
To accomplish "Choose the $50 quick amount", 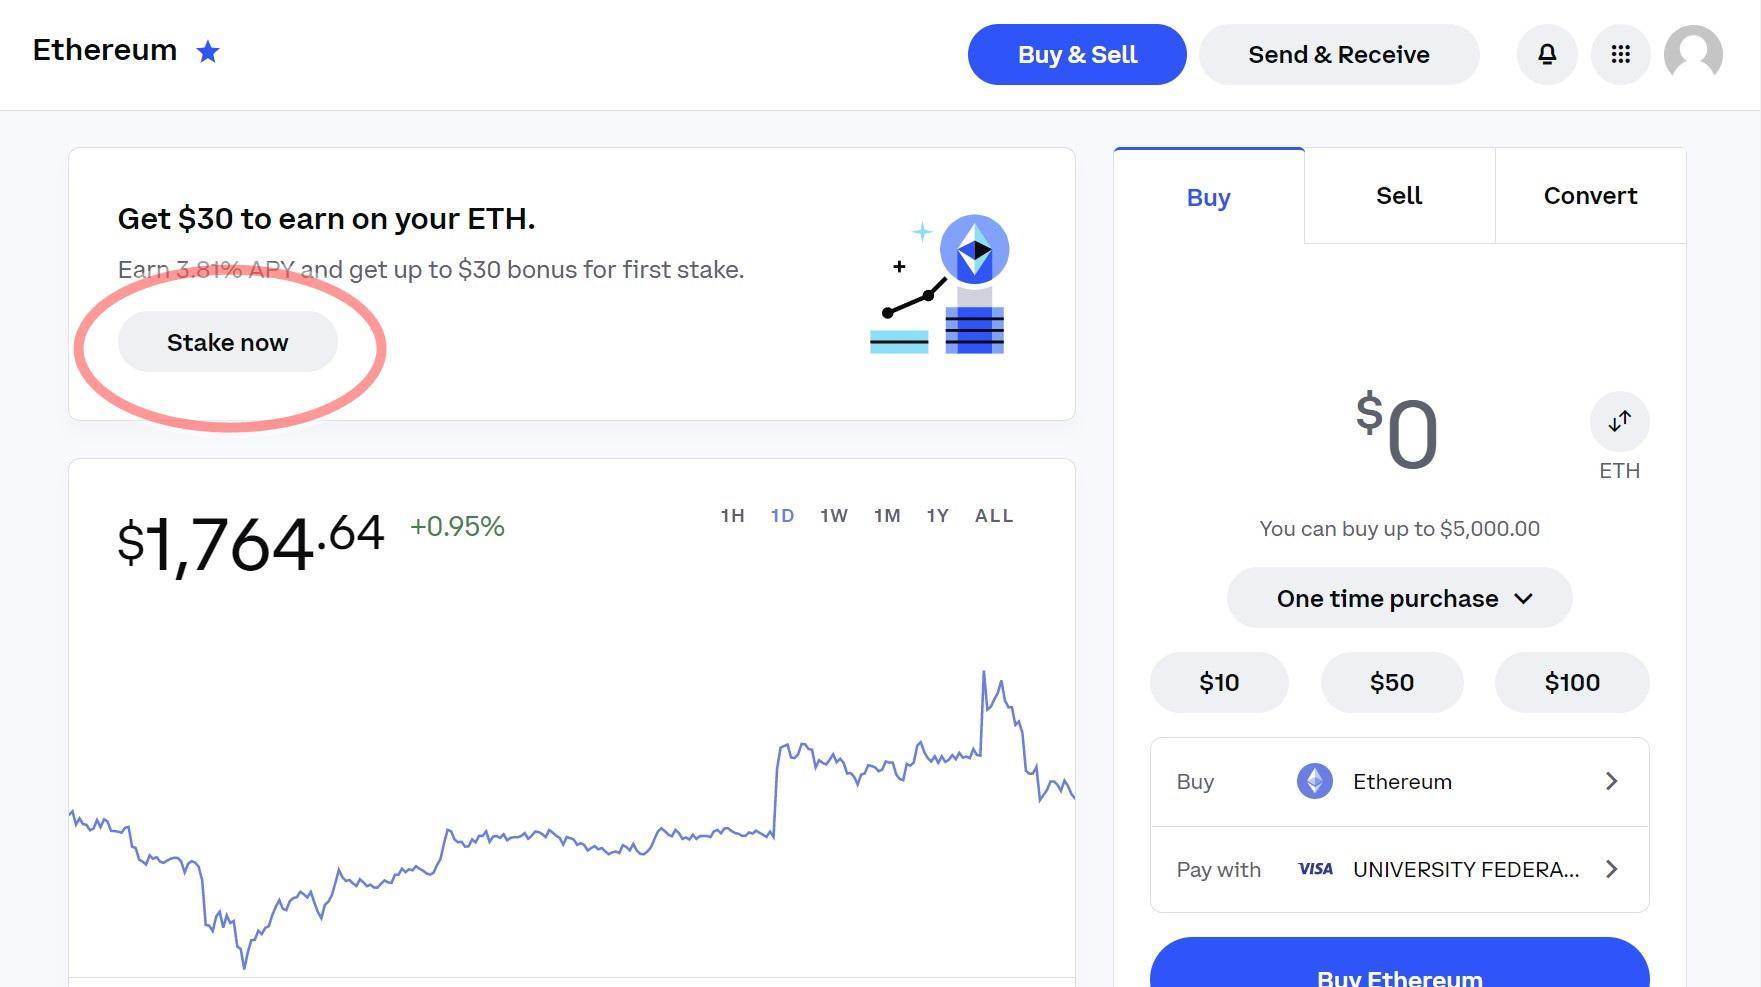I will point(1391,683).
